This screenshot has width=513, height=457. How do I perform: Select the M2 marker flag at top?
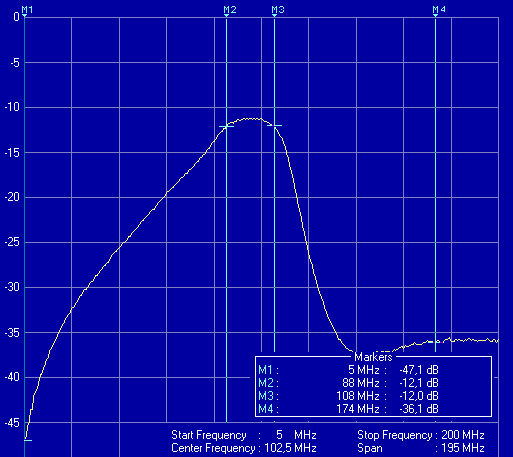point(230,10)
